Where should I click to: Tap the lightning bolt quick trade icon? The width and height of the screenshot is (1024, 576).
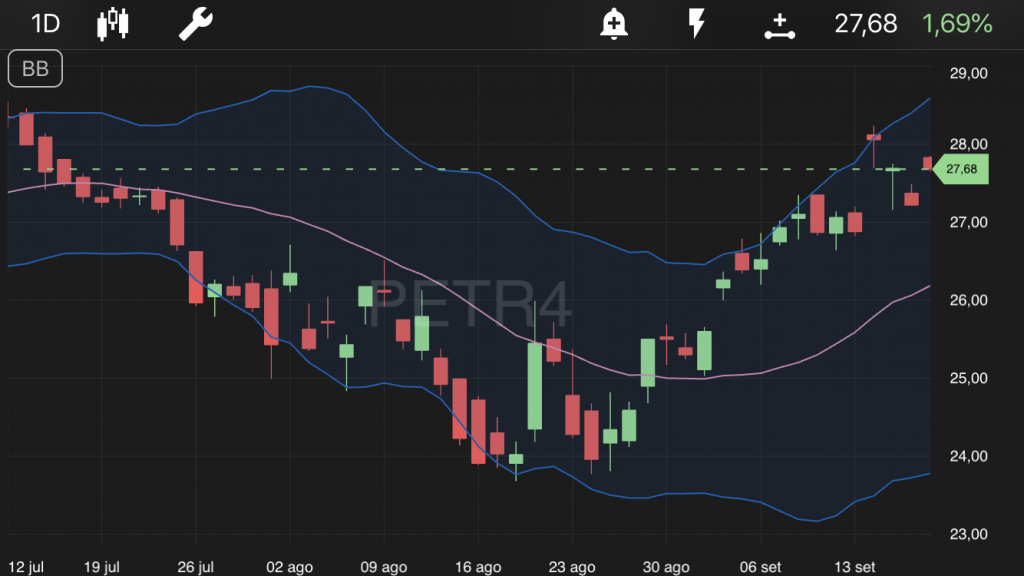point(696,24)
